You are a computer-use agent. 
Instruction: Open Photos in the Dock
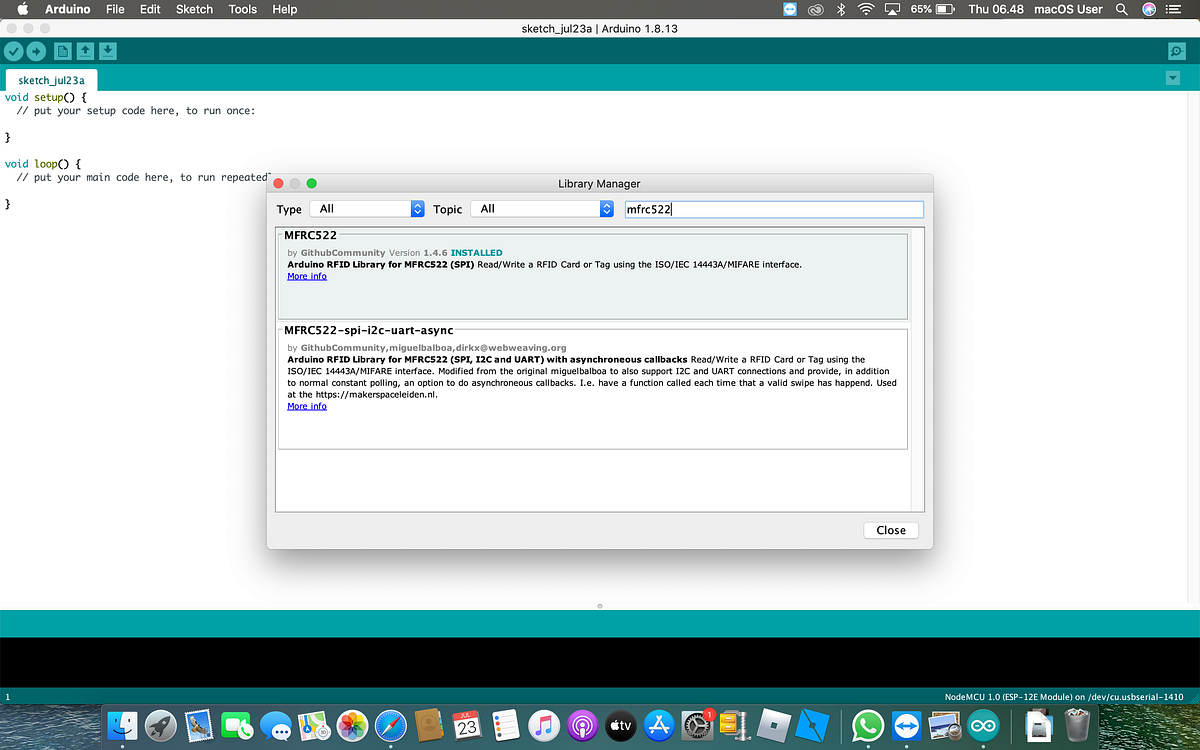tap(352, 726)
